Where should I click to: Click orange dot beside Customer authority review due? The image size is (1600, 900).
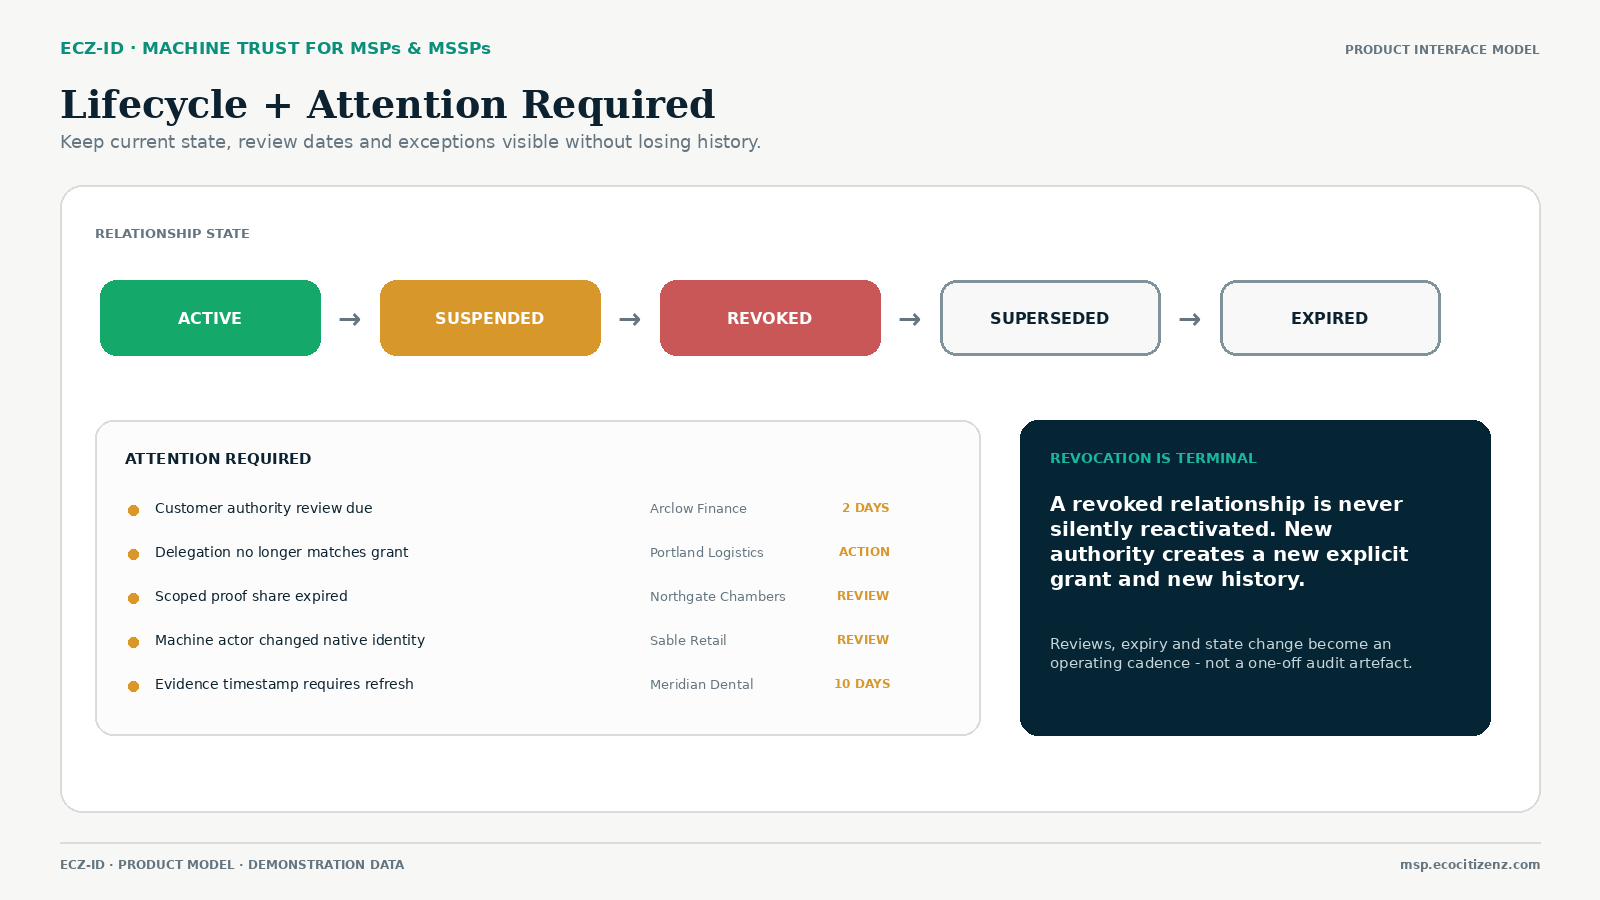(133, 510)
